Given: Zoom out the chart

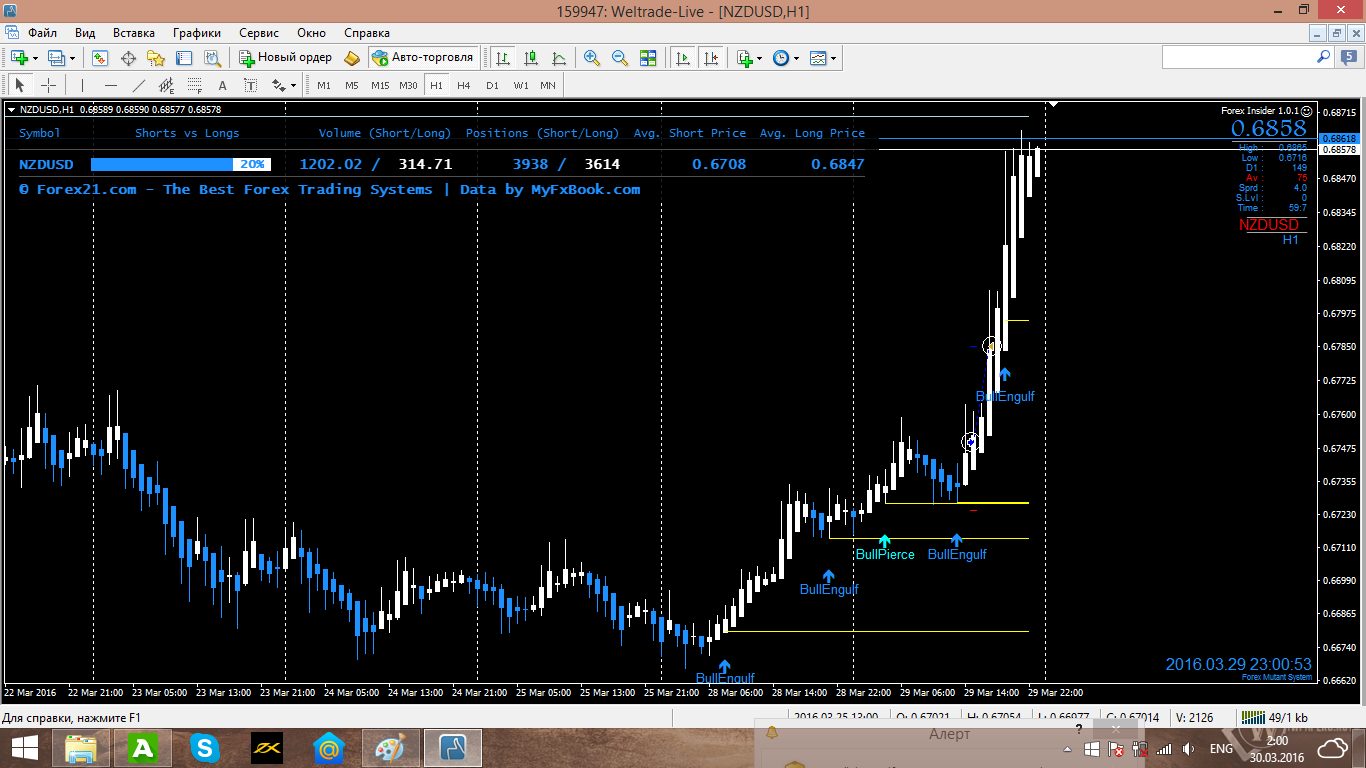Looking at the screenshot, I should [620, 58].
